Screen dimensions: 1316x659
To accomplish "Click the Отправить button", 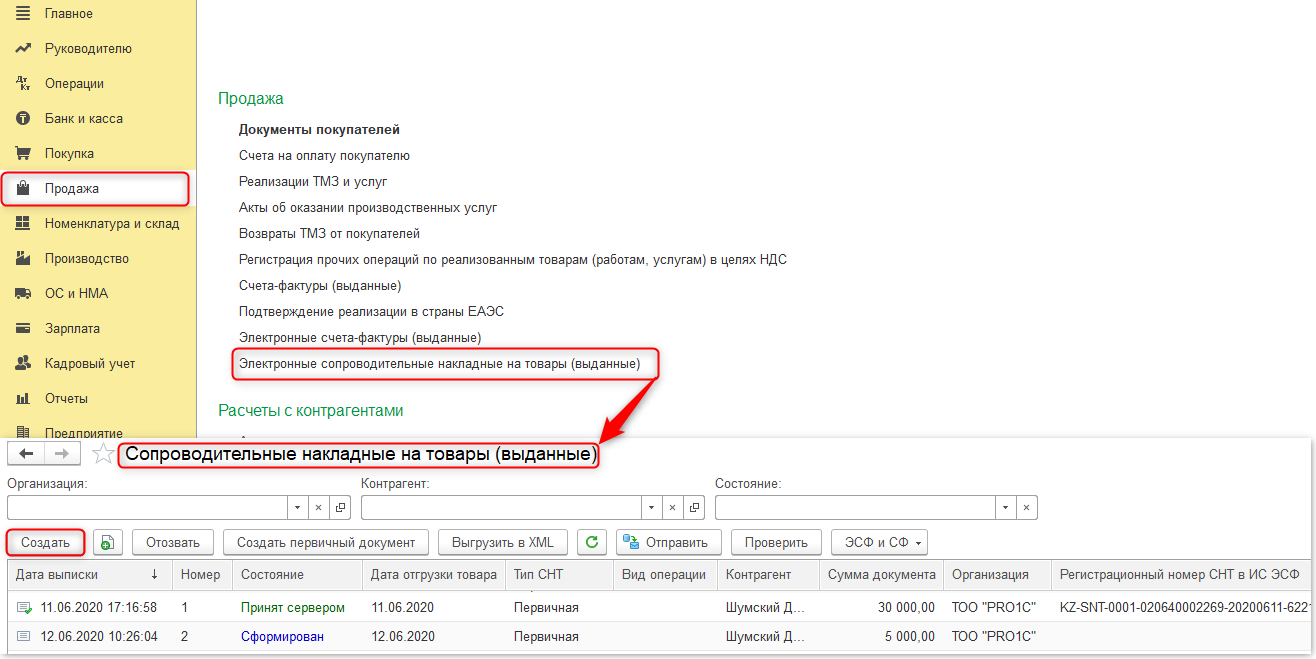I will pyautogui.click(x=668, y=542).
